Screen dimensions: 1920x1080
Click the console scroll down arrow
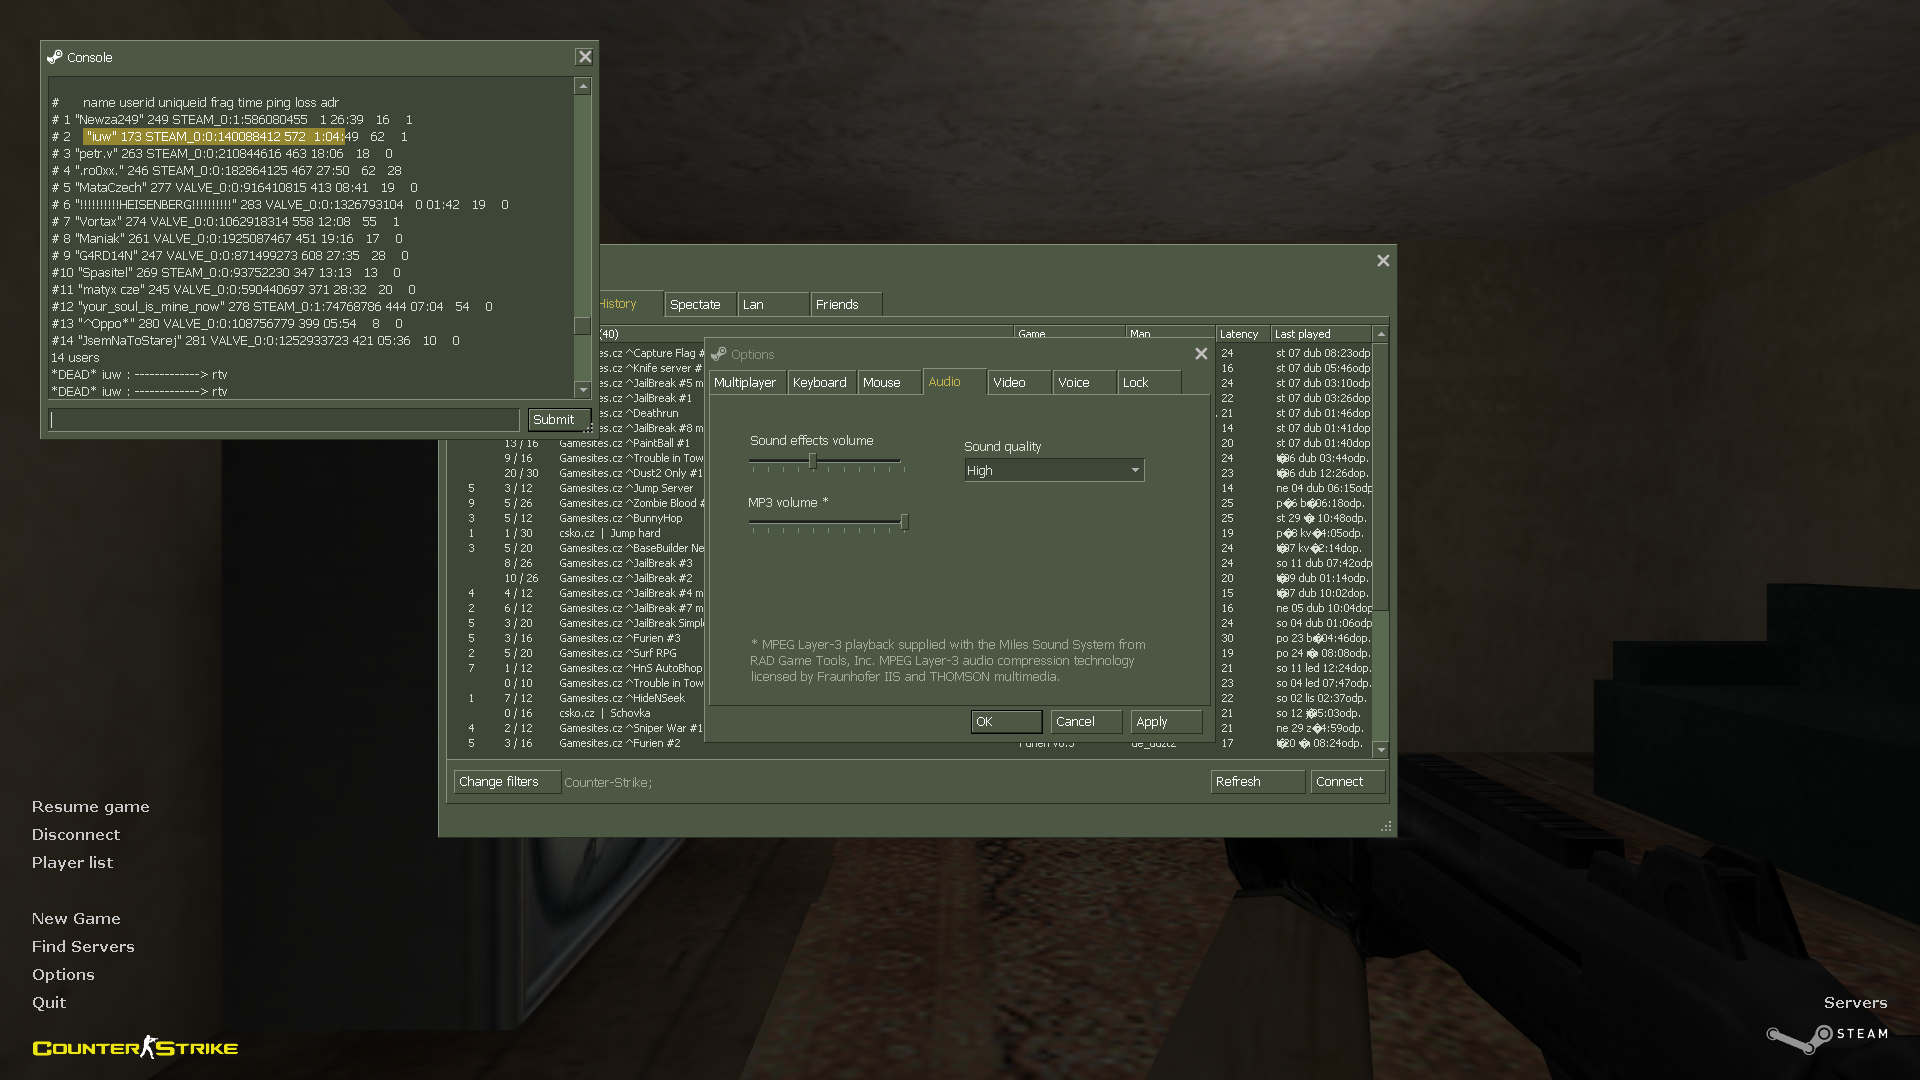pos(583,390)
